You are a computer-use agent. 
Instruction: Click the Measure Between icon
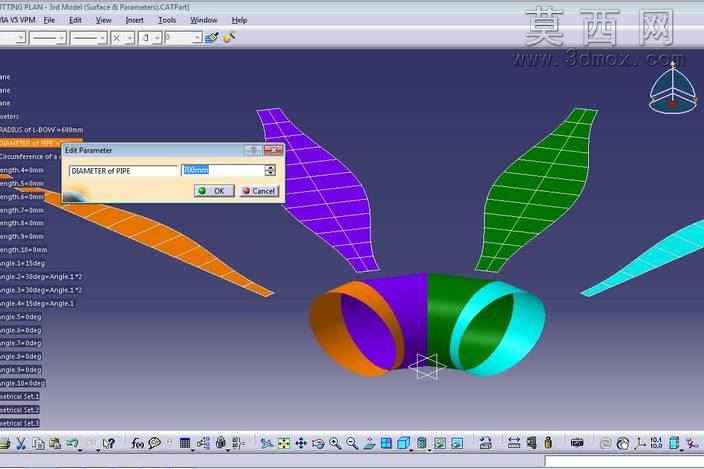(x=514, y=443)
